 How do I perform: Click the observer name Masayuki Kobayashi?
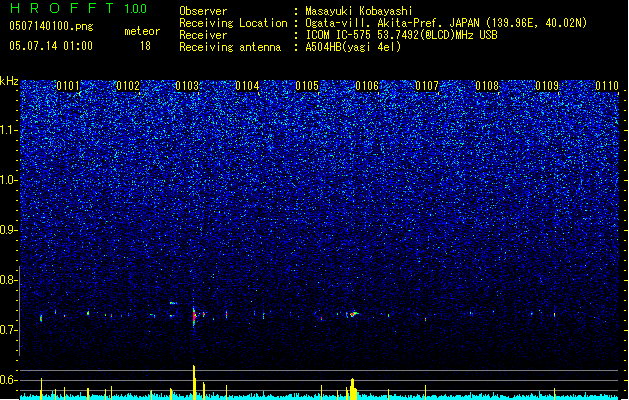359,11
